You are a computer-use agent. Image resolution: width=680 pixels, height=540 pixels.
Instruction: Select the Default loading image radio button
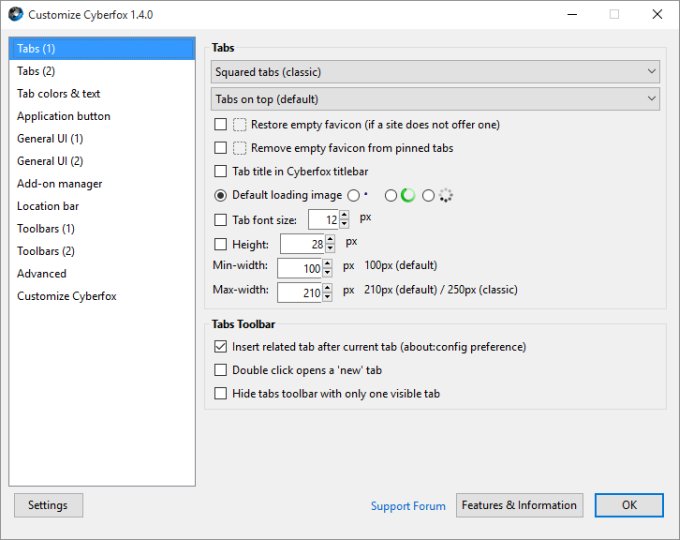(221, 196)
